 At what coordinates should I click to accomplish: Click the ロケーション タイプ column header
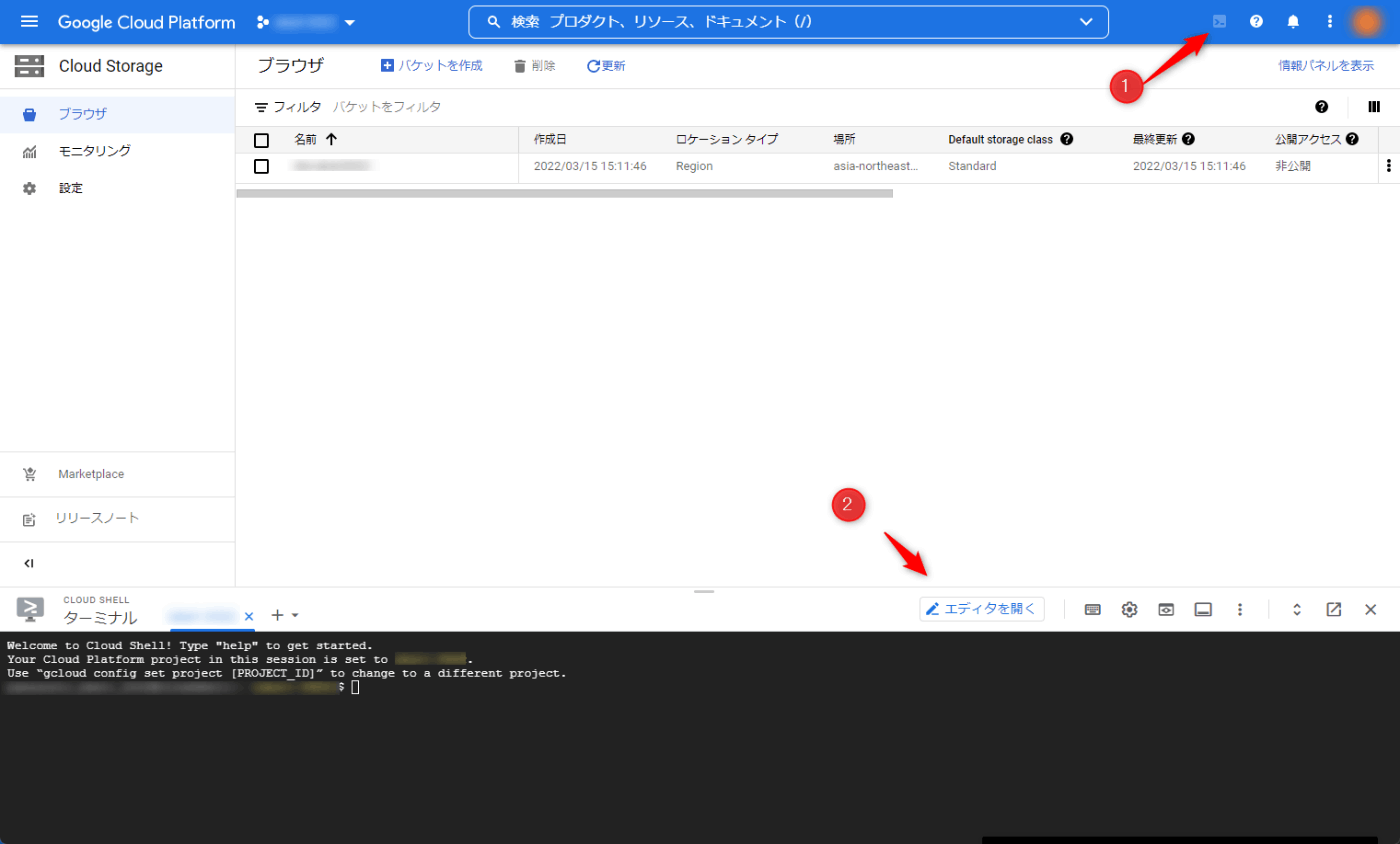[726, 140]
